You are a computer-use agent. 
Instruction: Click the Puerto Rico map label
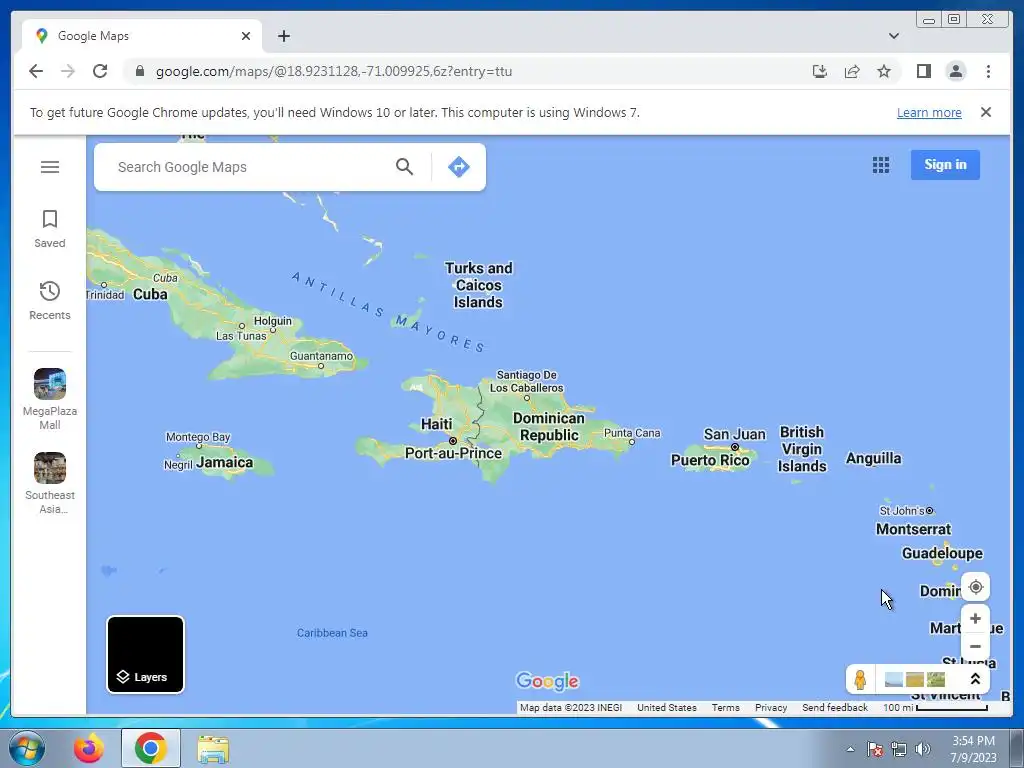click(x=710, y=460)
